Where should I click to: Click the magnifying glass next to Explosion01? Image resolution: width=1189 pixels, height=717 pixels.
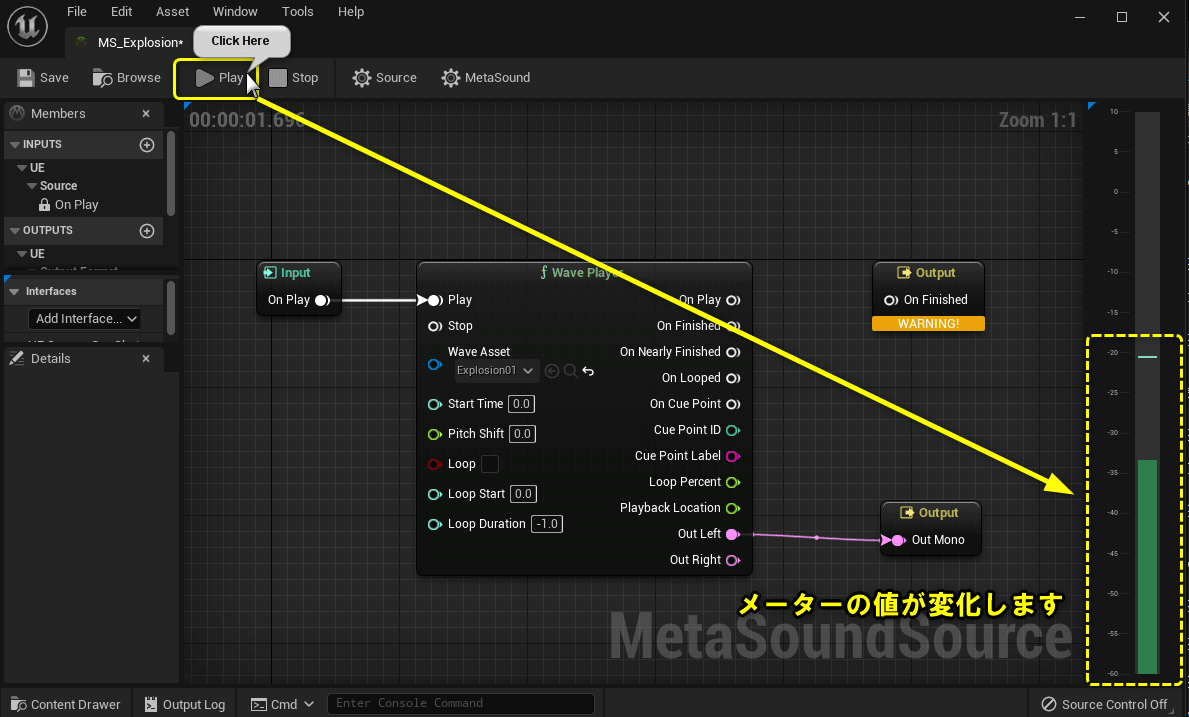(x=568, y=370)
